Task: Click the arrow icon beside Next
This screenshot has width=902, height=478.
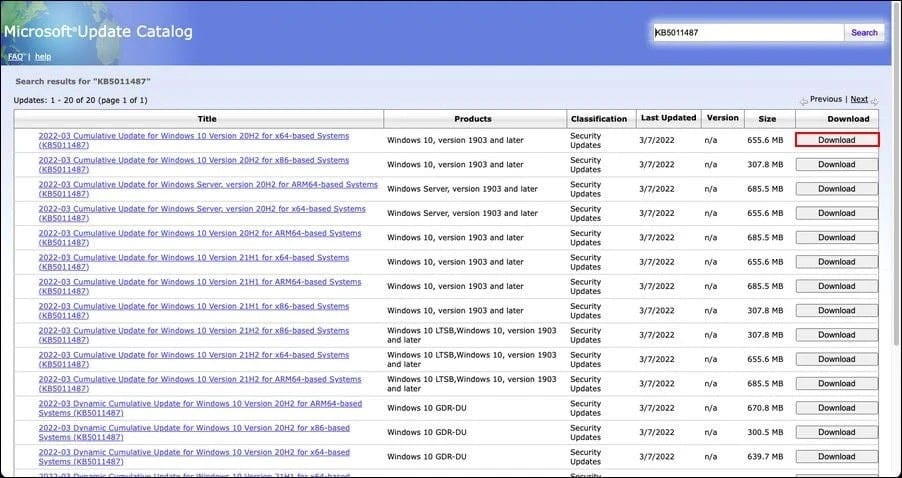Action: click(874, 101)
